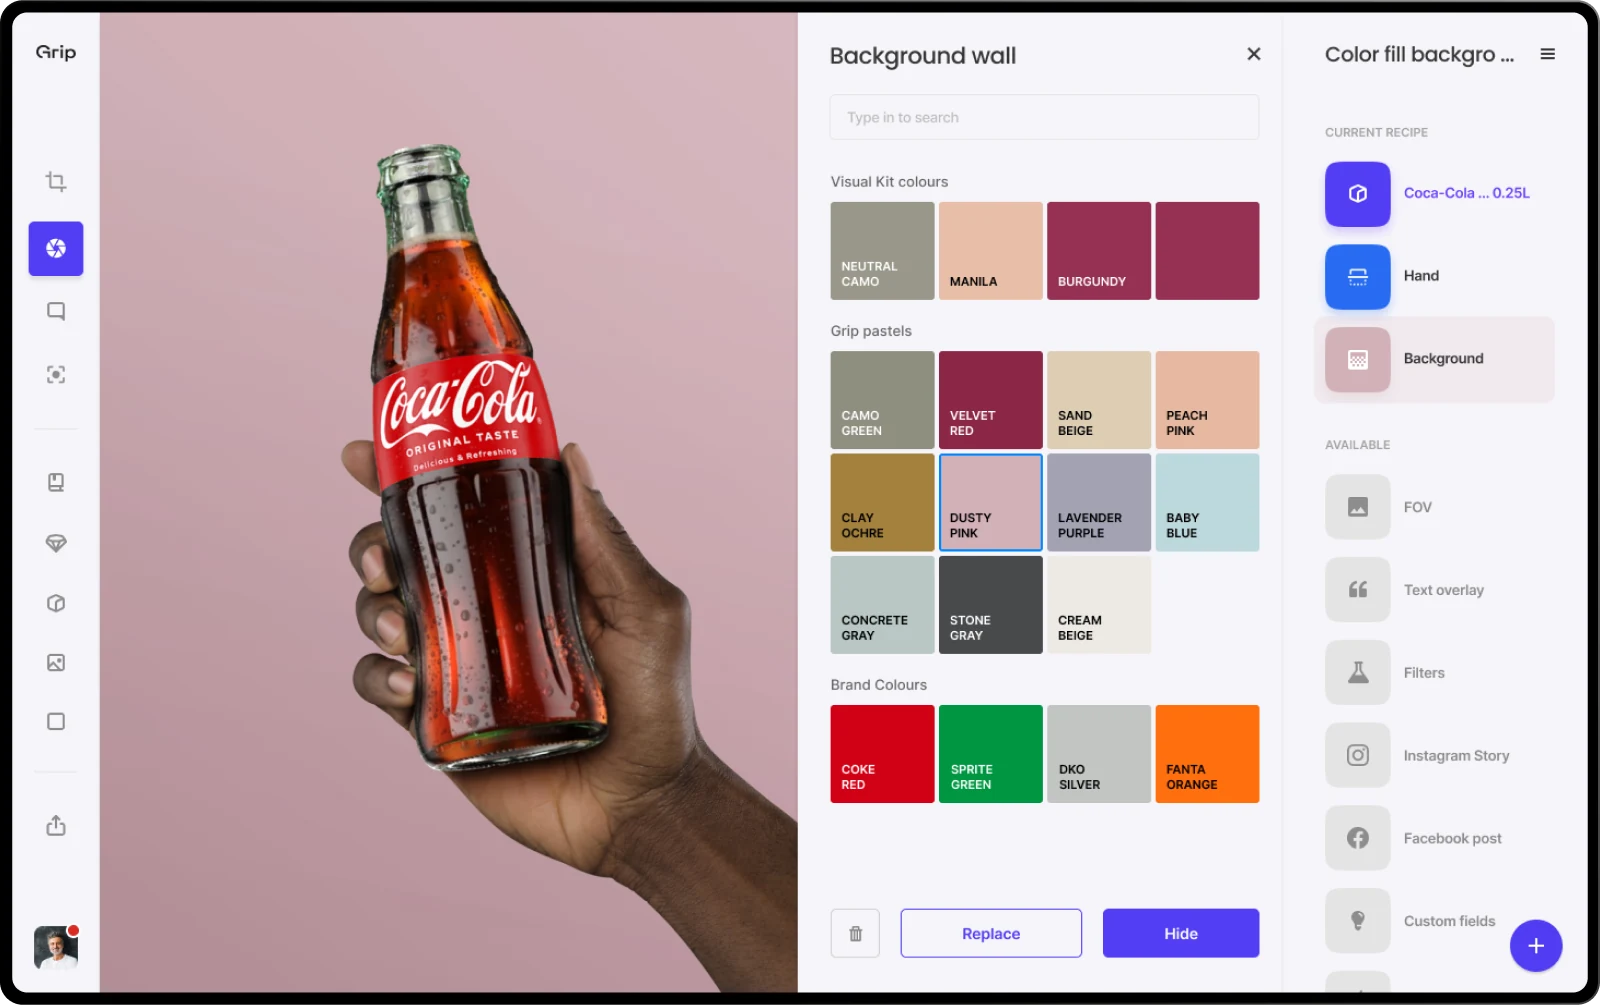
Task: Select the Baby Blue pastel swatch
Action: click(1207, 503)
